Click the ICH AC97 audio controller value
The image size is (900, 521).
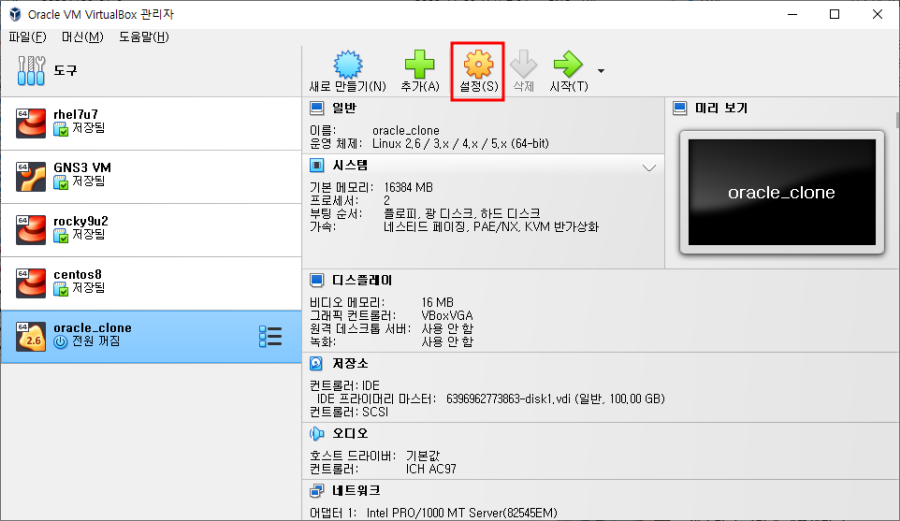(x=431, y=469)
